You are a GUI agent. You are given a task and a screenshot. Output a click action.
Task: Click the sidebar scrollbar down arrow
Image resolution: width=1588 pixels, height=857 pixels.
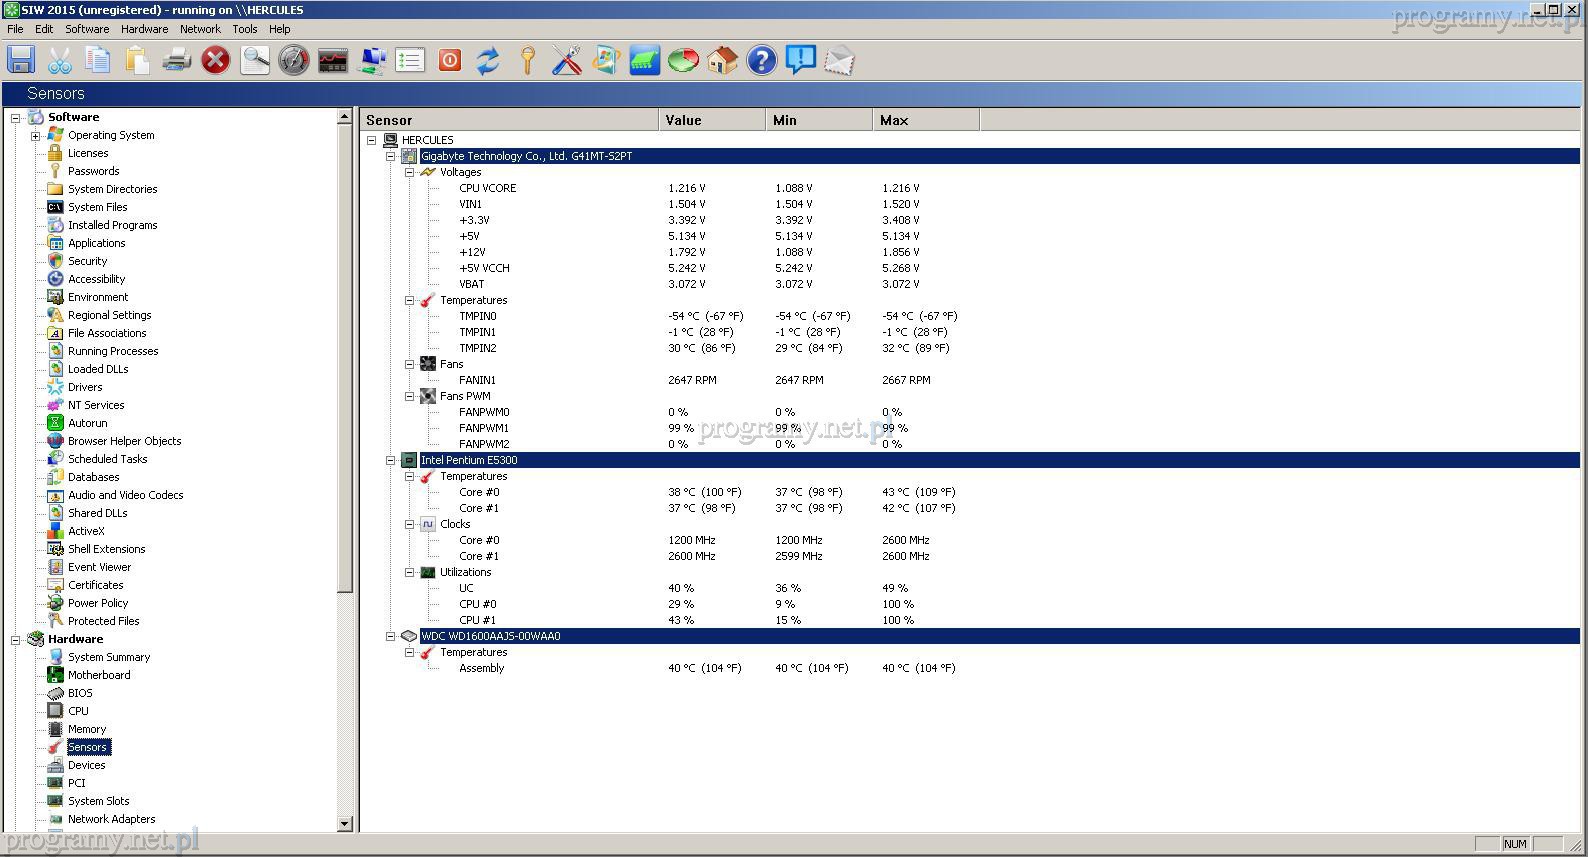point(345,823)
